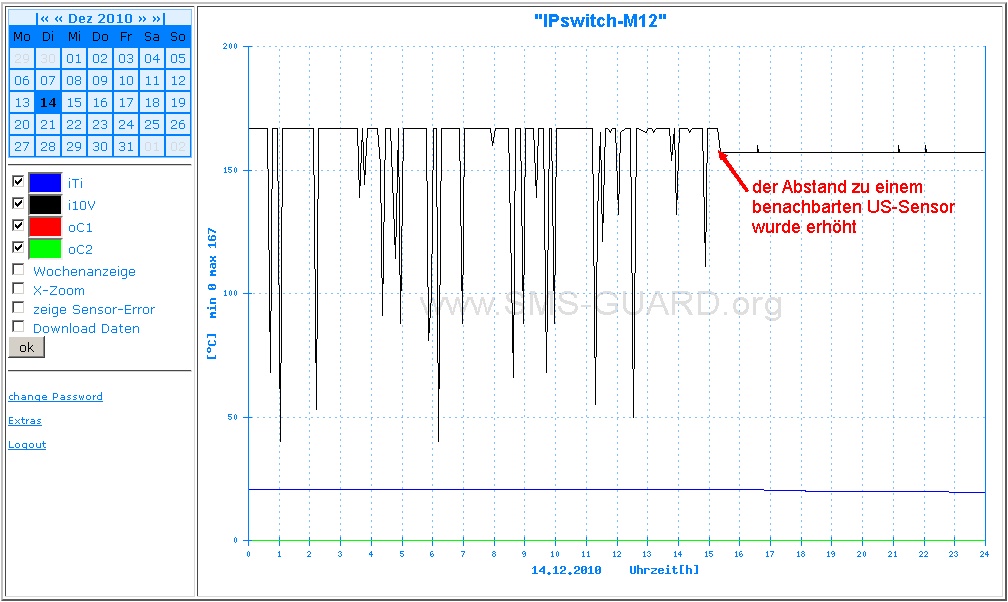Choose day 09 in the calendar
This screenshot has height=602, width=1008.
coord(100,80)
